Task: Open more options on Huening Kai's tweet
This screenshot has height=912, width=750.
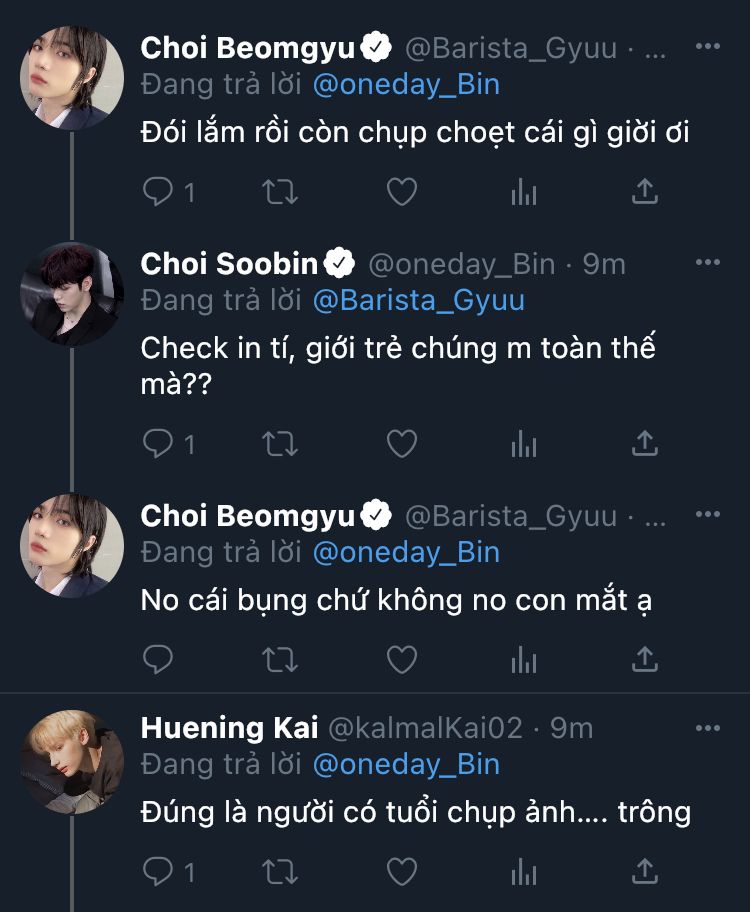Action: click(x=707, y=726)
